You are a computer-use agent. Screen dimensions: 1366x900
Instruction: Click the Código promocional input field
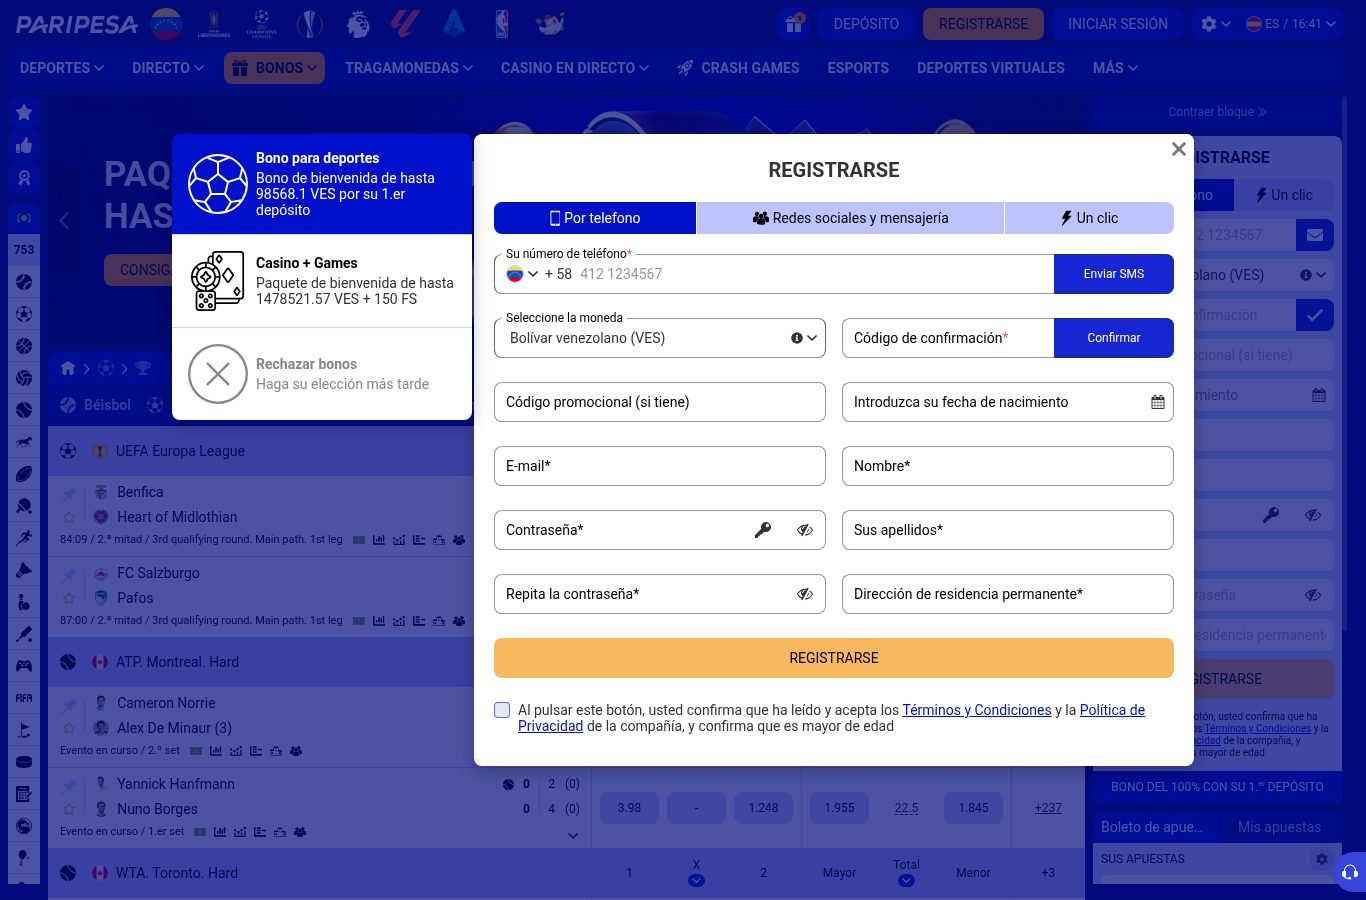pyautogui.click(x=660, y=402)
